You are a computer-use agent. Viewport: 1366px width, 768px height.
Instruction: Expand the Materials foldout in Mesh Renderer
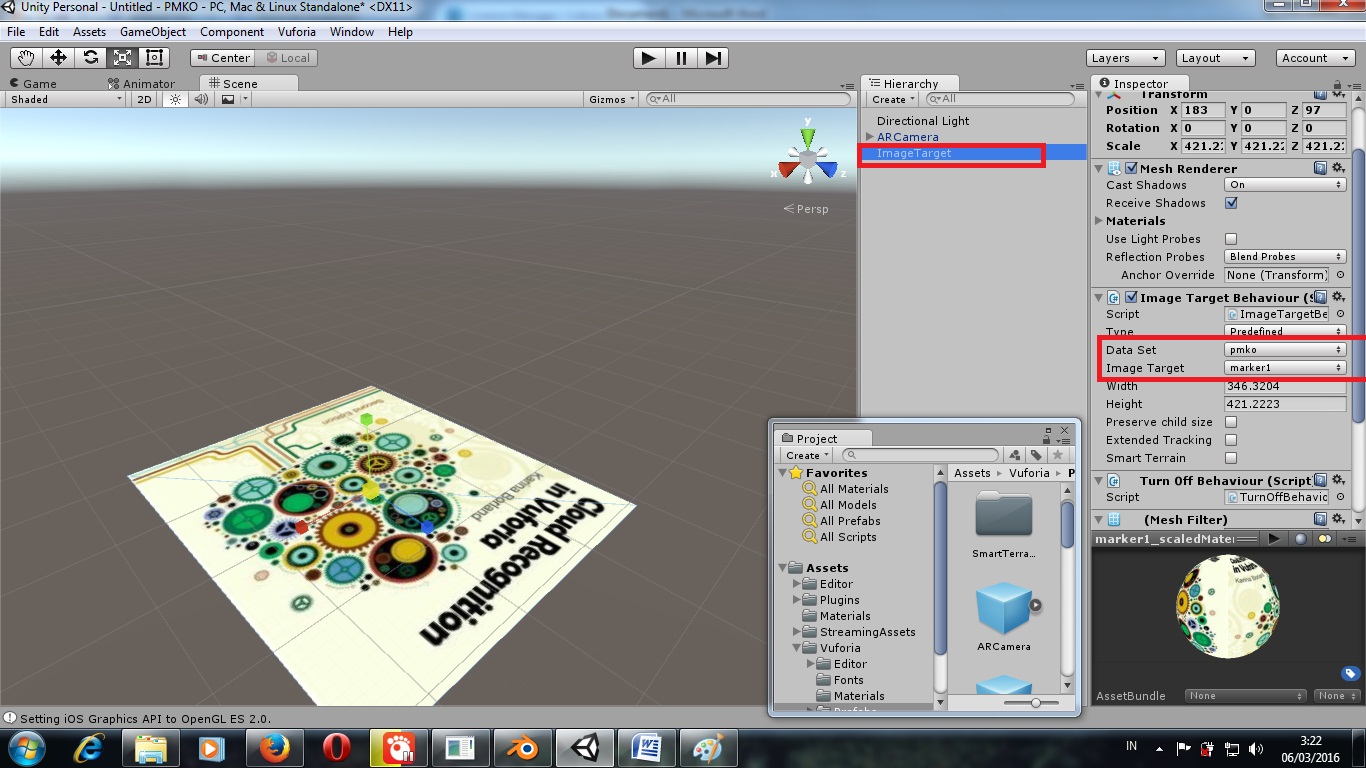(1100, 221)
